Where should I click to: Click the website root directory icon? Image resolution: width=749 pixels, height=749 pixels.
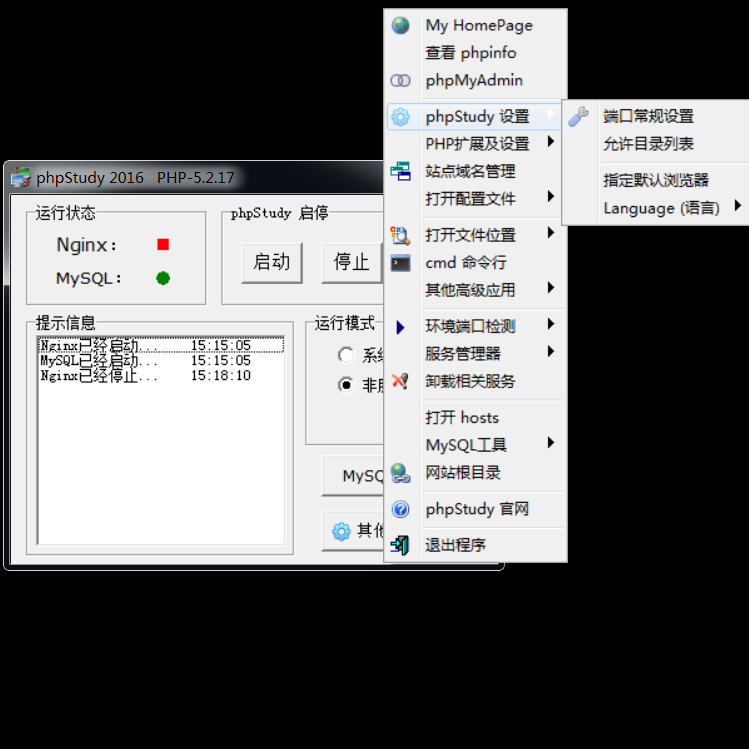point(400,473)
